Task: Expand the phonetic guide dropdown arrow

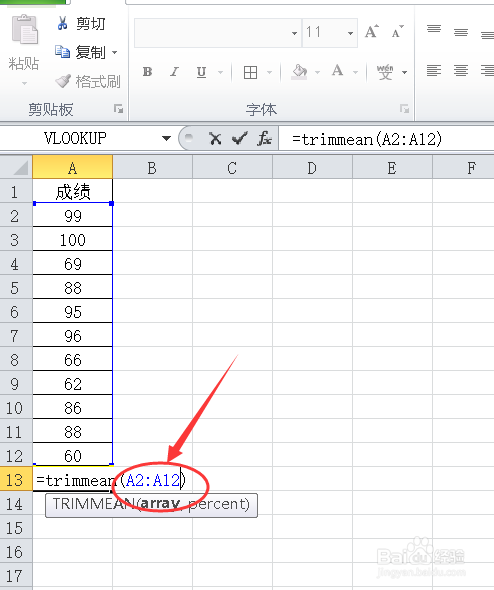Action: (x=404, y=72)
